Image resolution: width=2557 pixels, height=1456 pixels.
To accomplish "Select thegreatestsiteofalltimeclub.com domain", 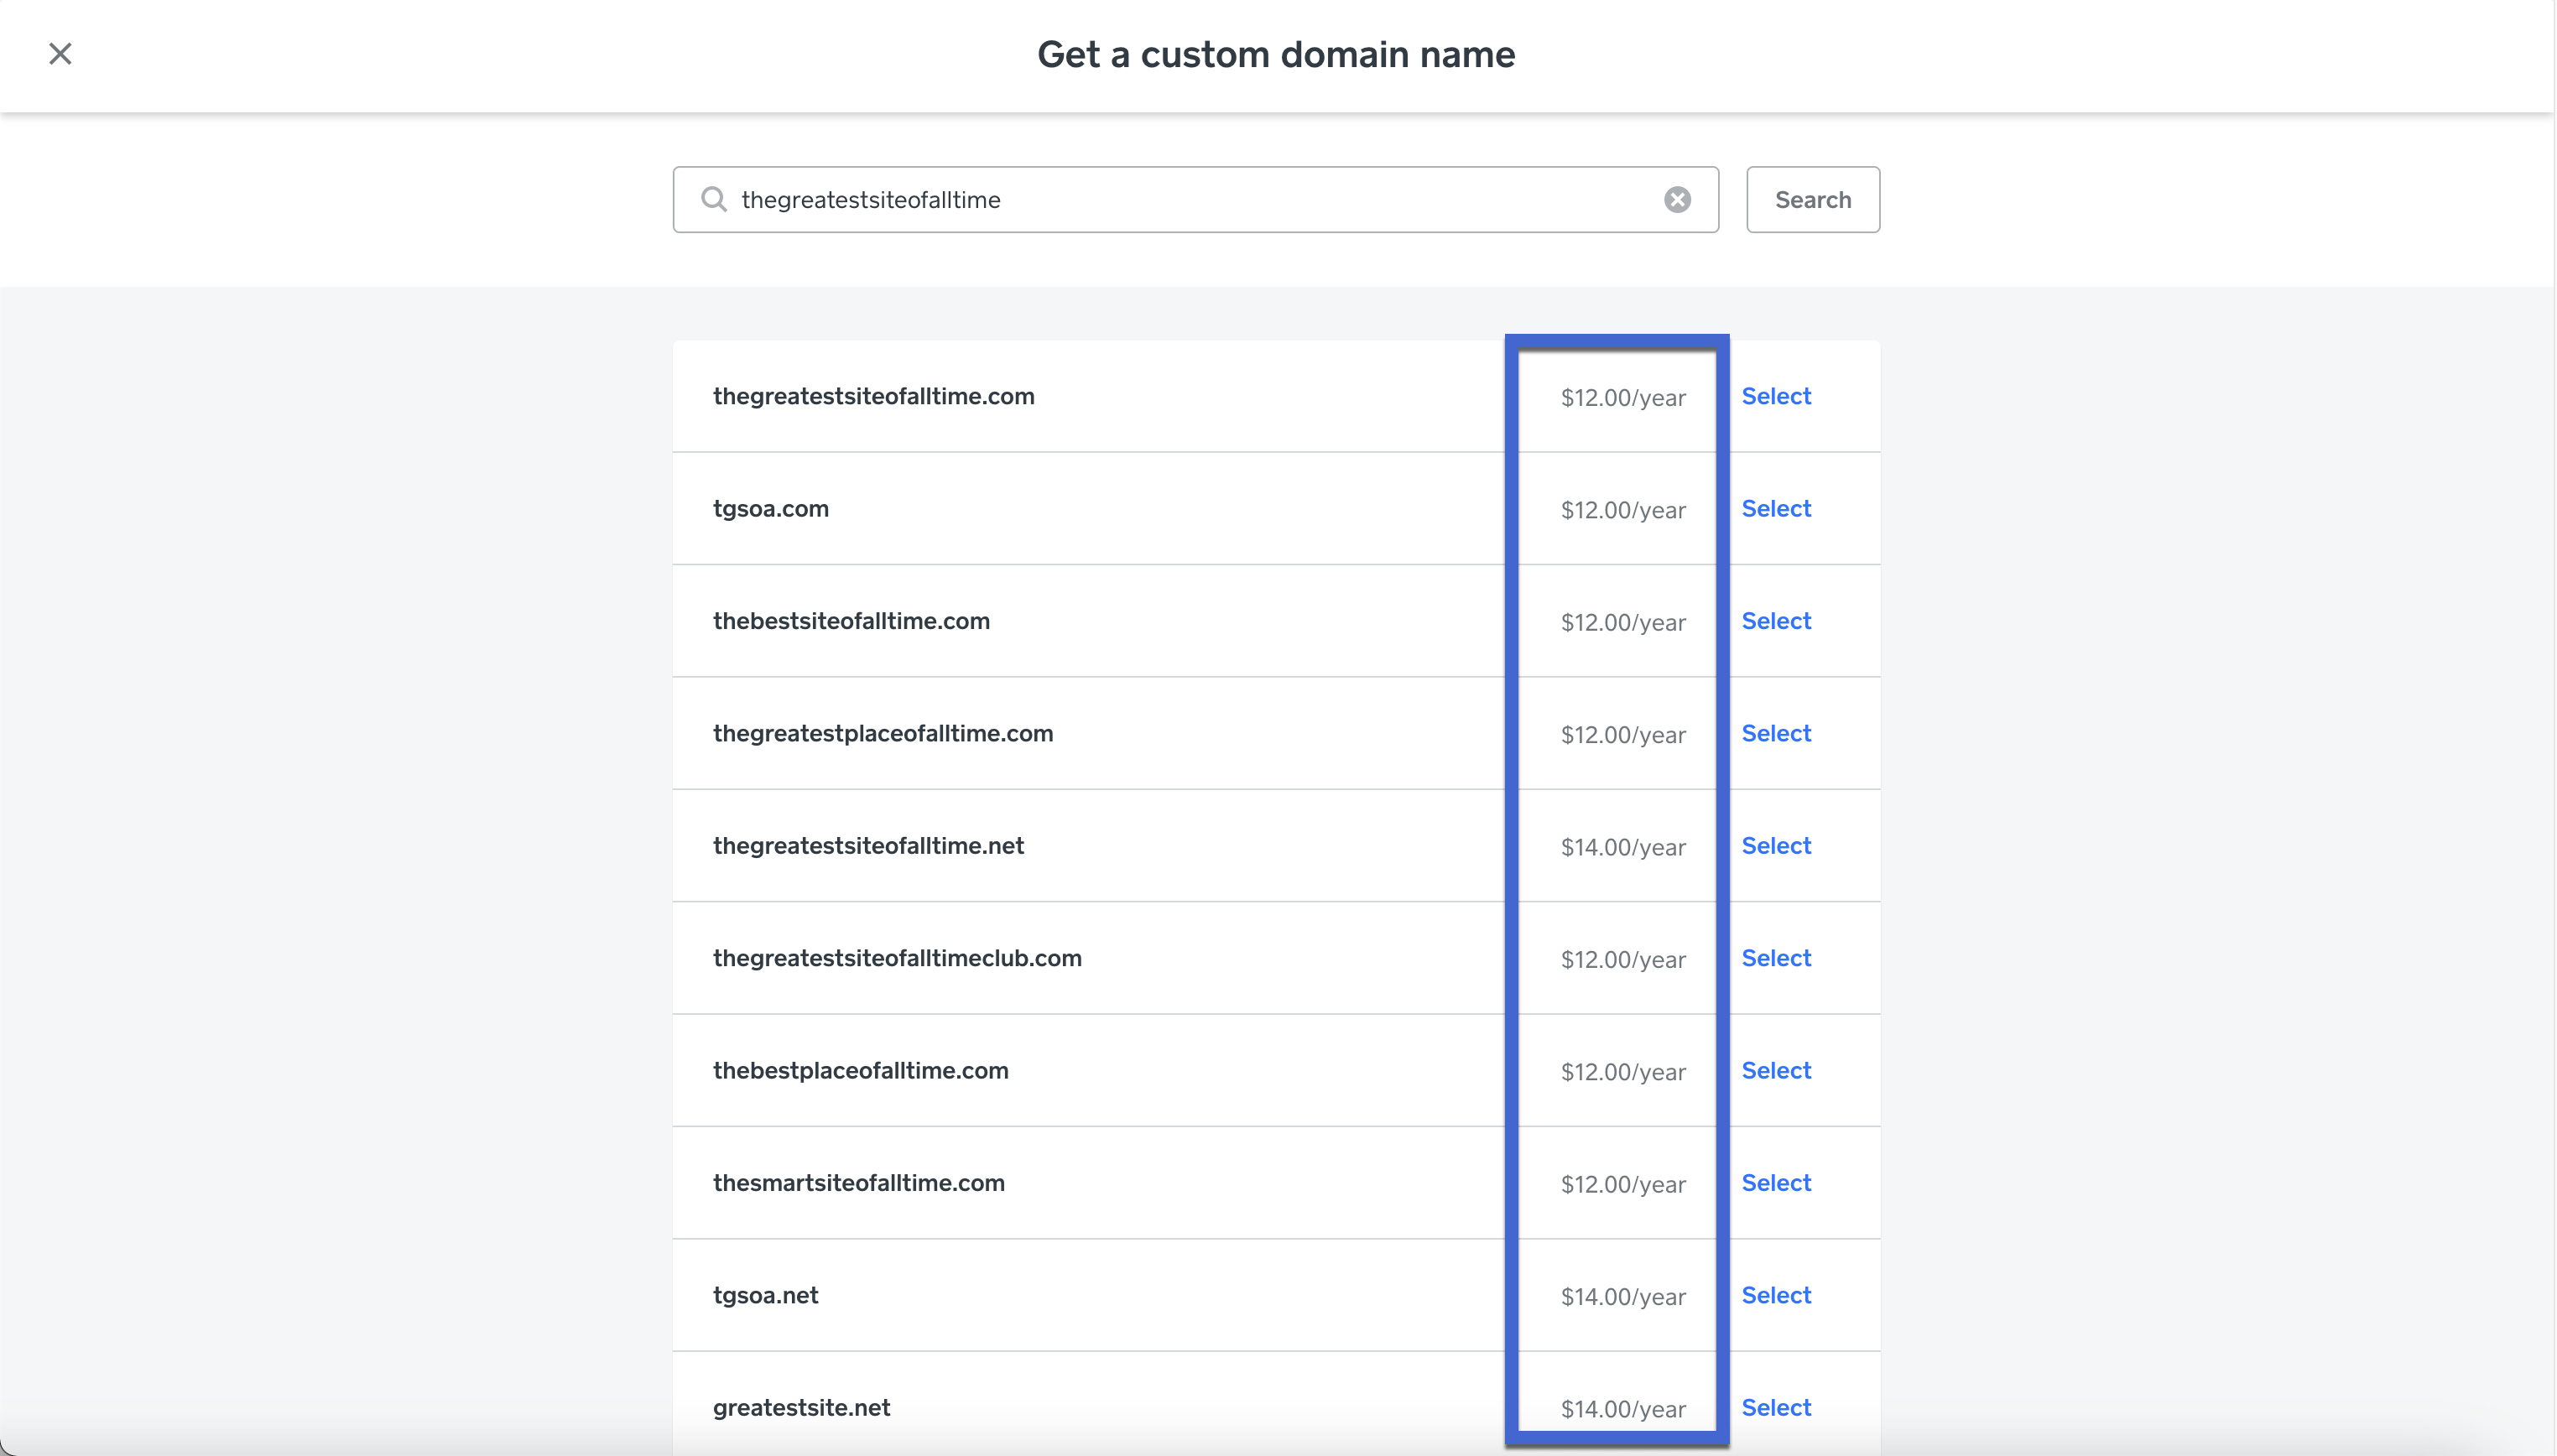I will [1775, 958].
